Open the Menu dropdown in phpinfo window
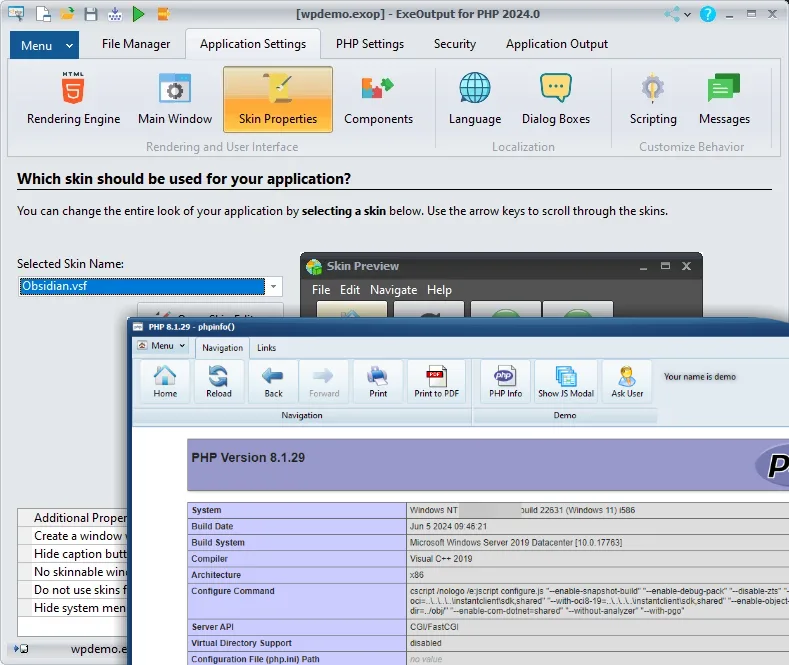 click(162, 346)
